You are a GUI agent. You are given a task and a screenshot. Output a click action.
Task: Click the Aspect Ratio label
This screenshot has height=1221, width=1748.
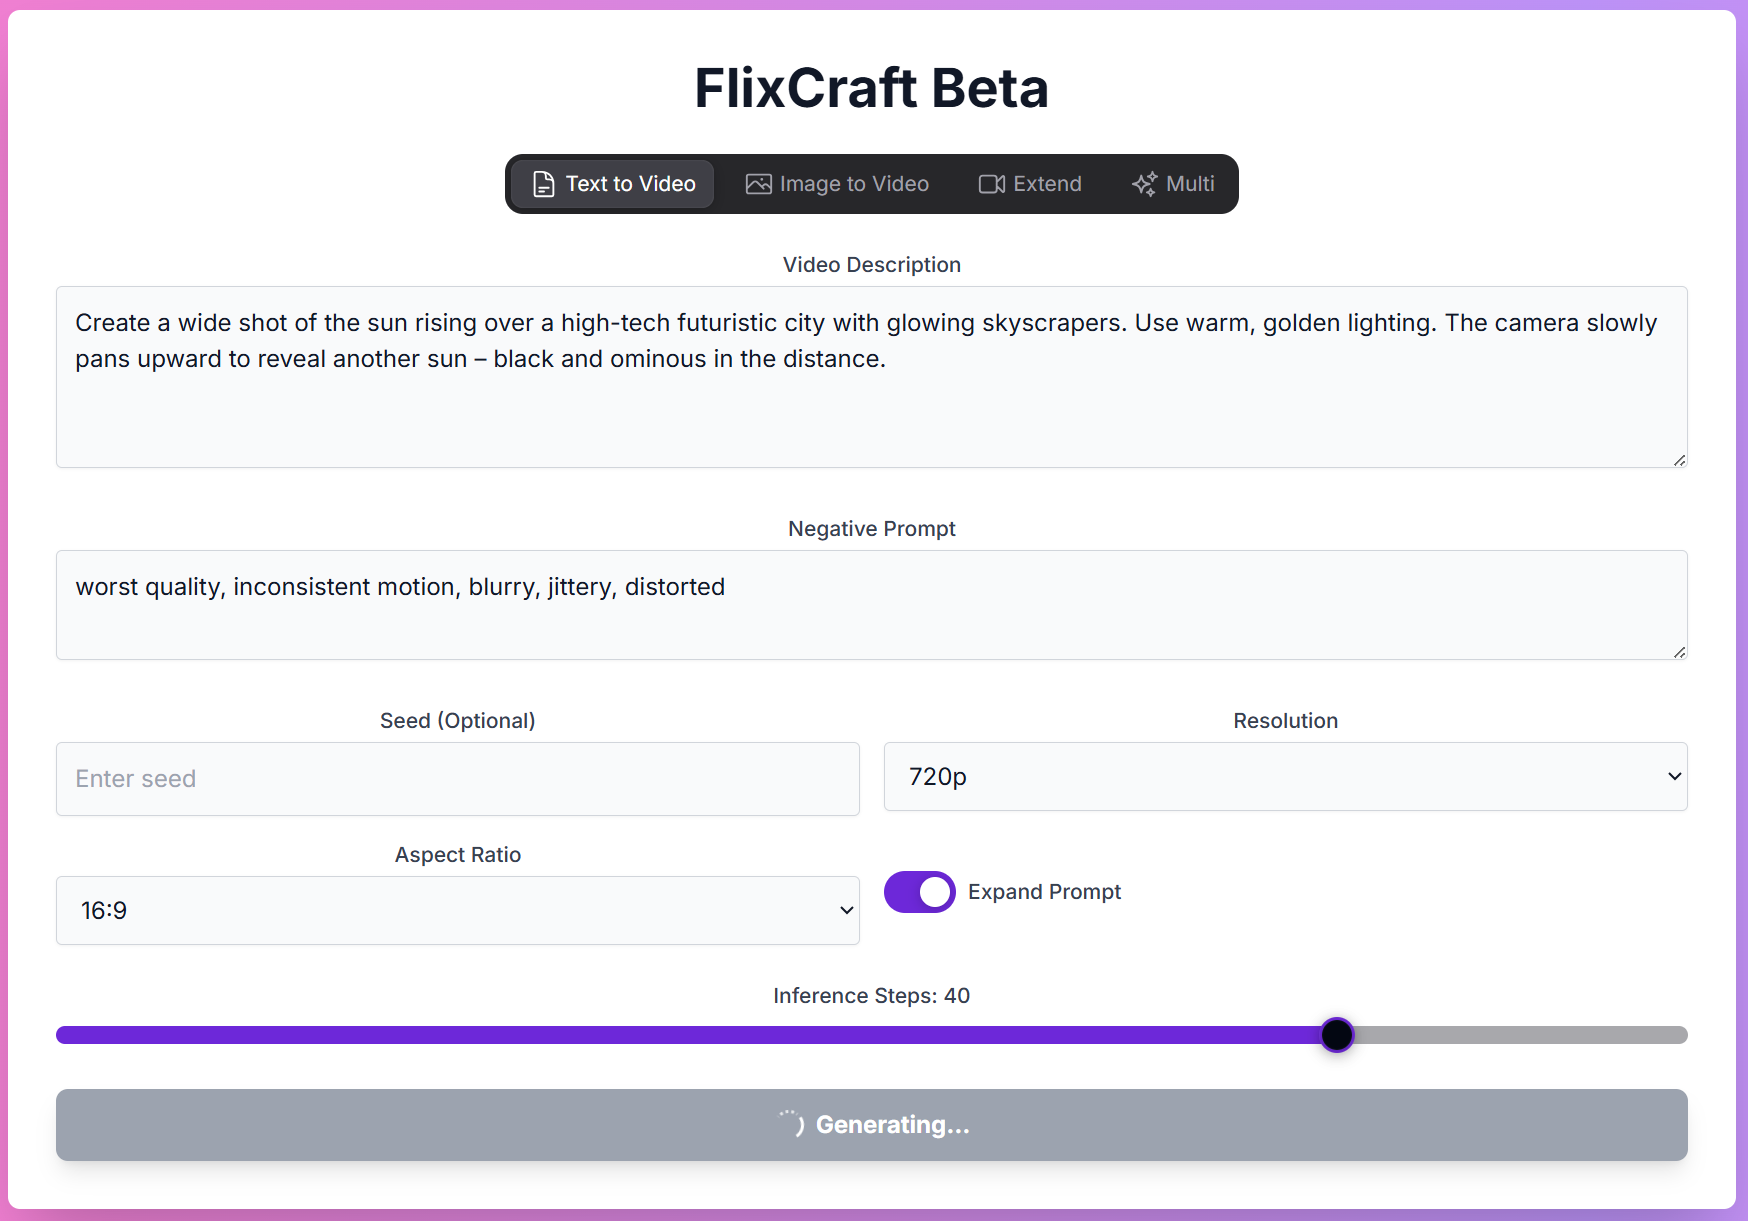458,855
